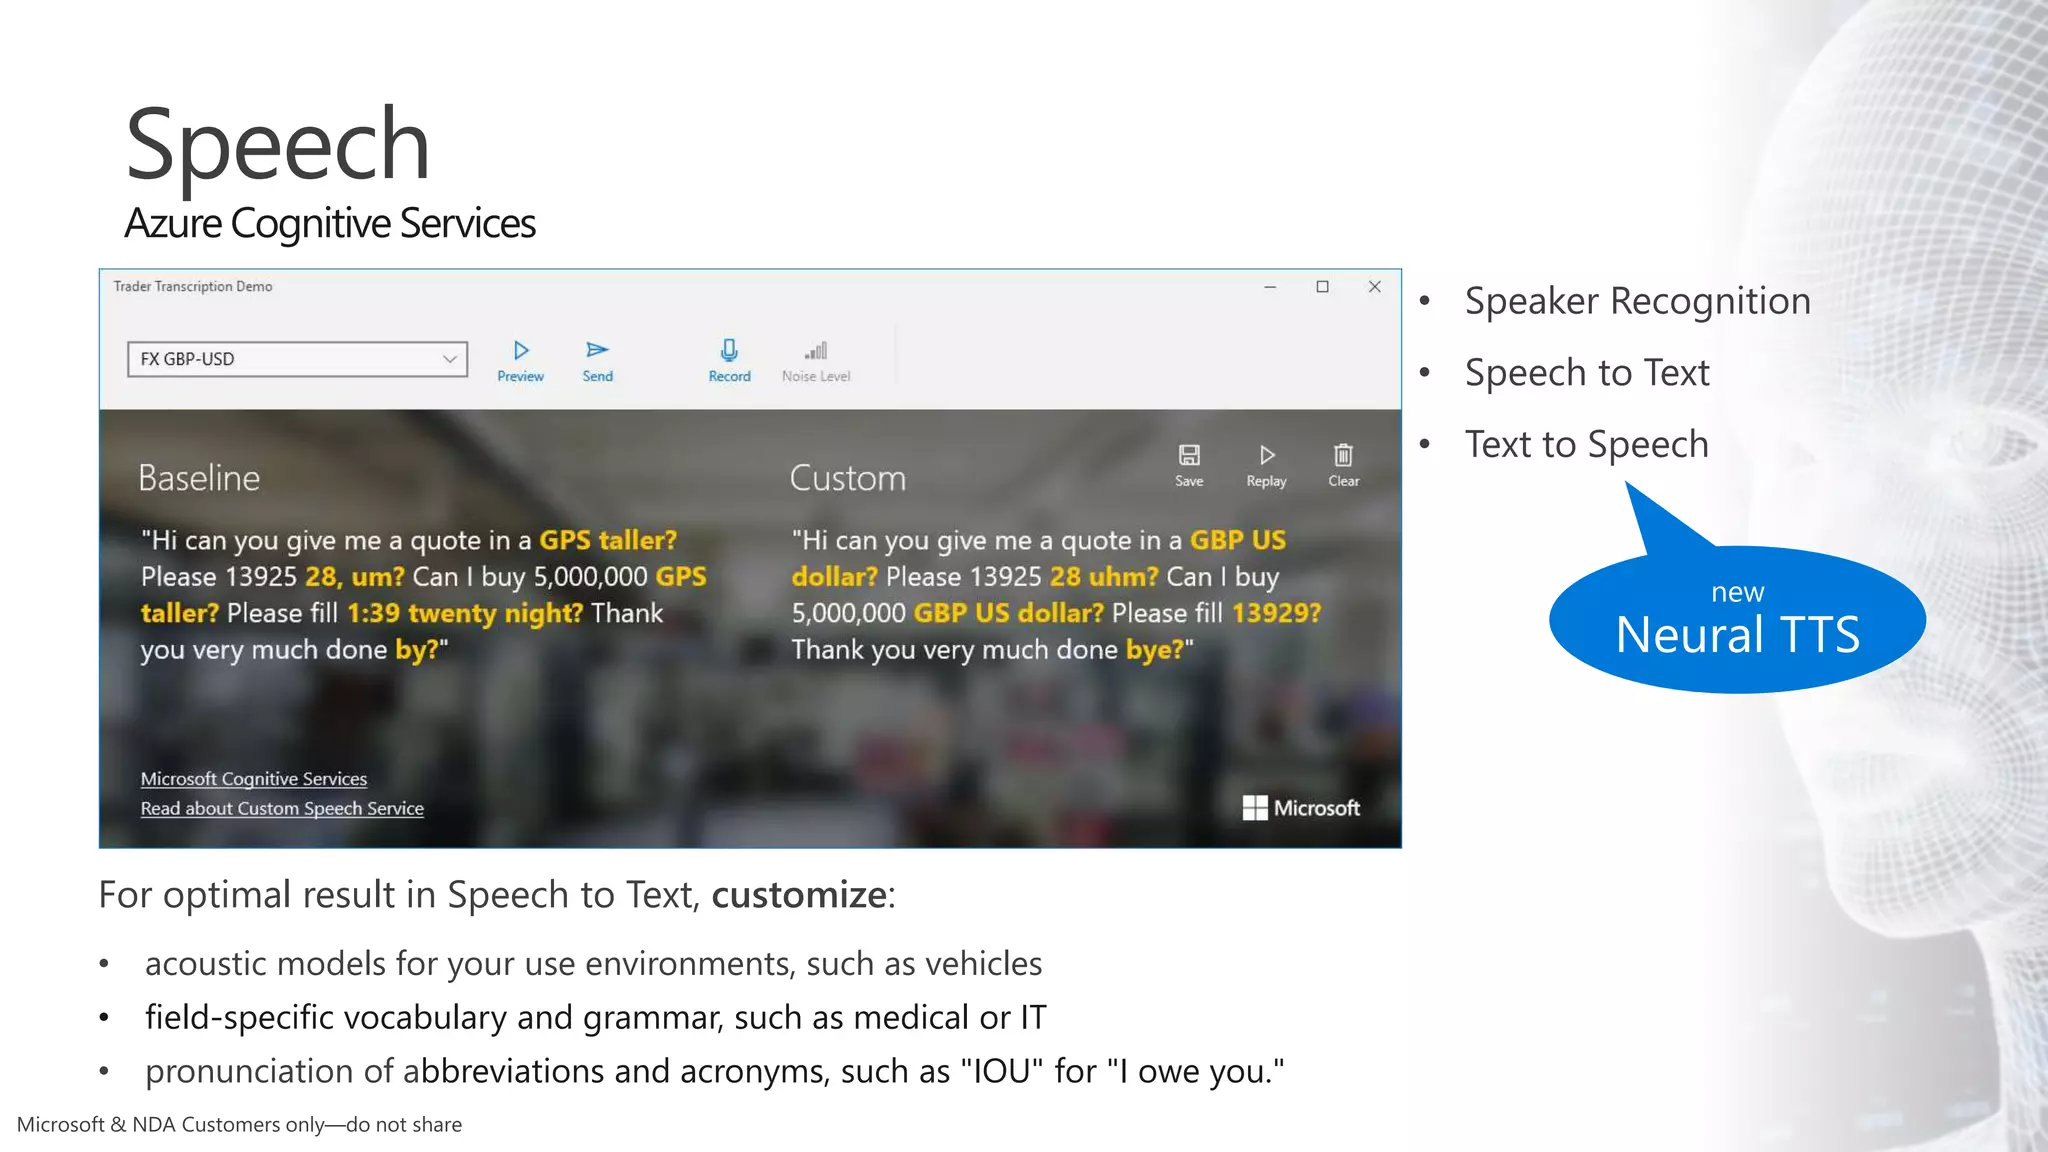Click the Microsoft logo in the demo
Viewport: 2048px width, 1152px height.
(1301, 808)
